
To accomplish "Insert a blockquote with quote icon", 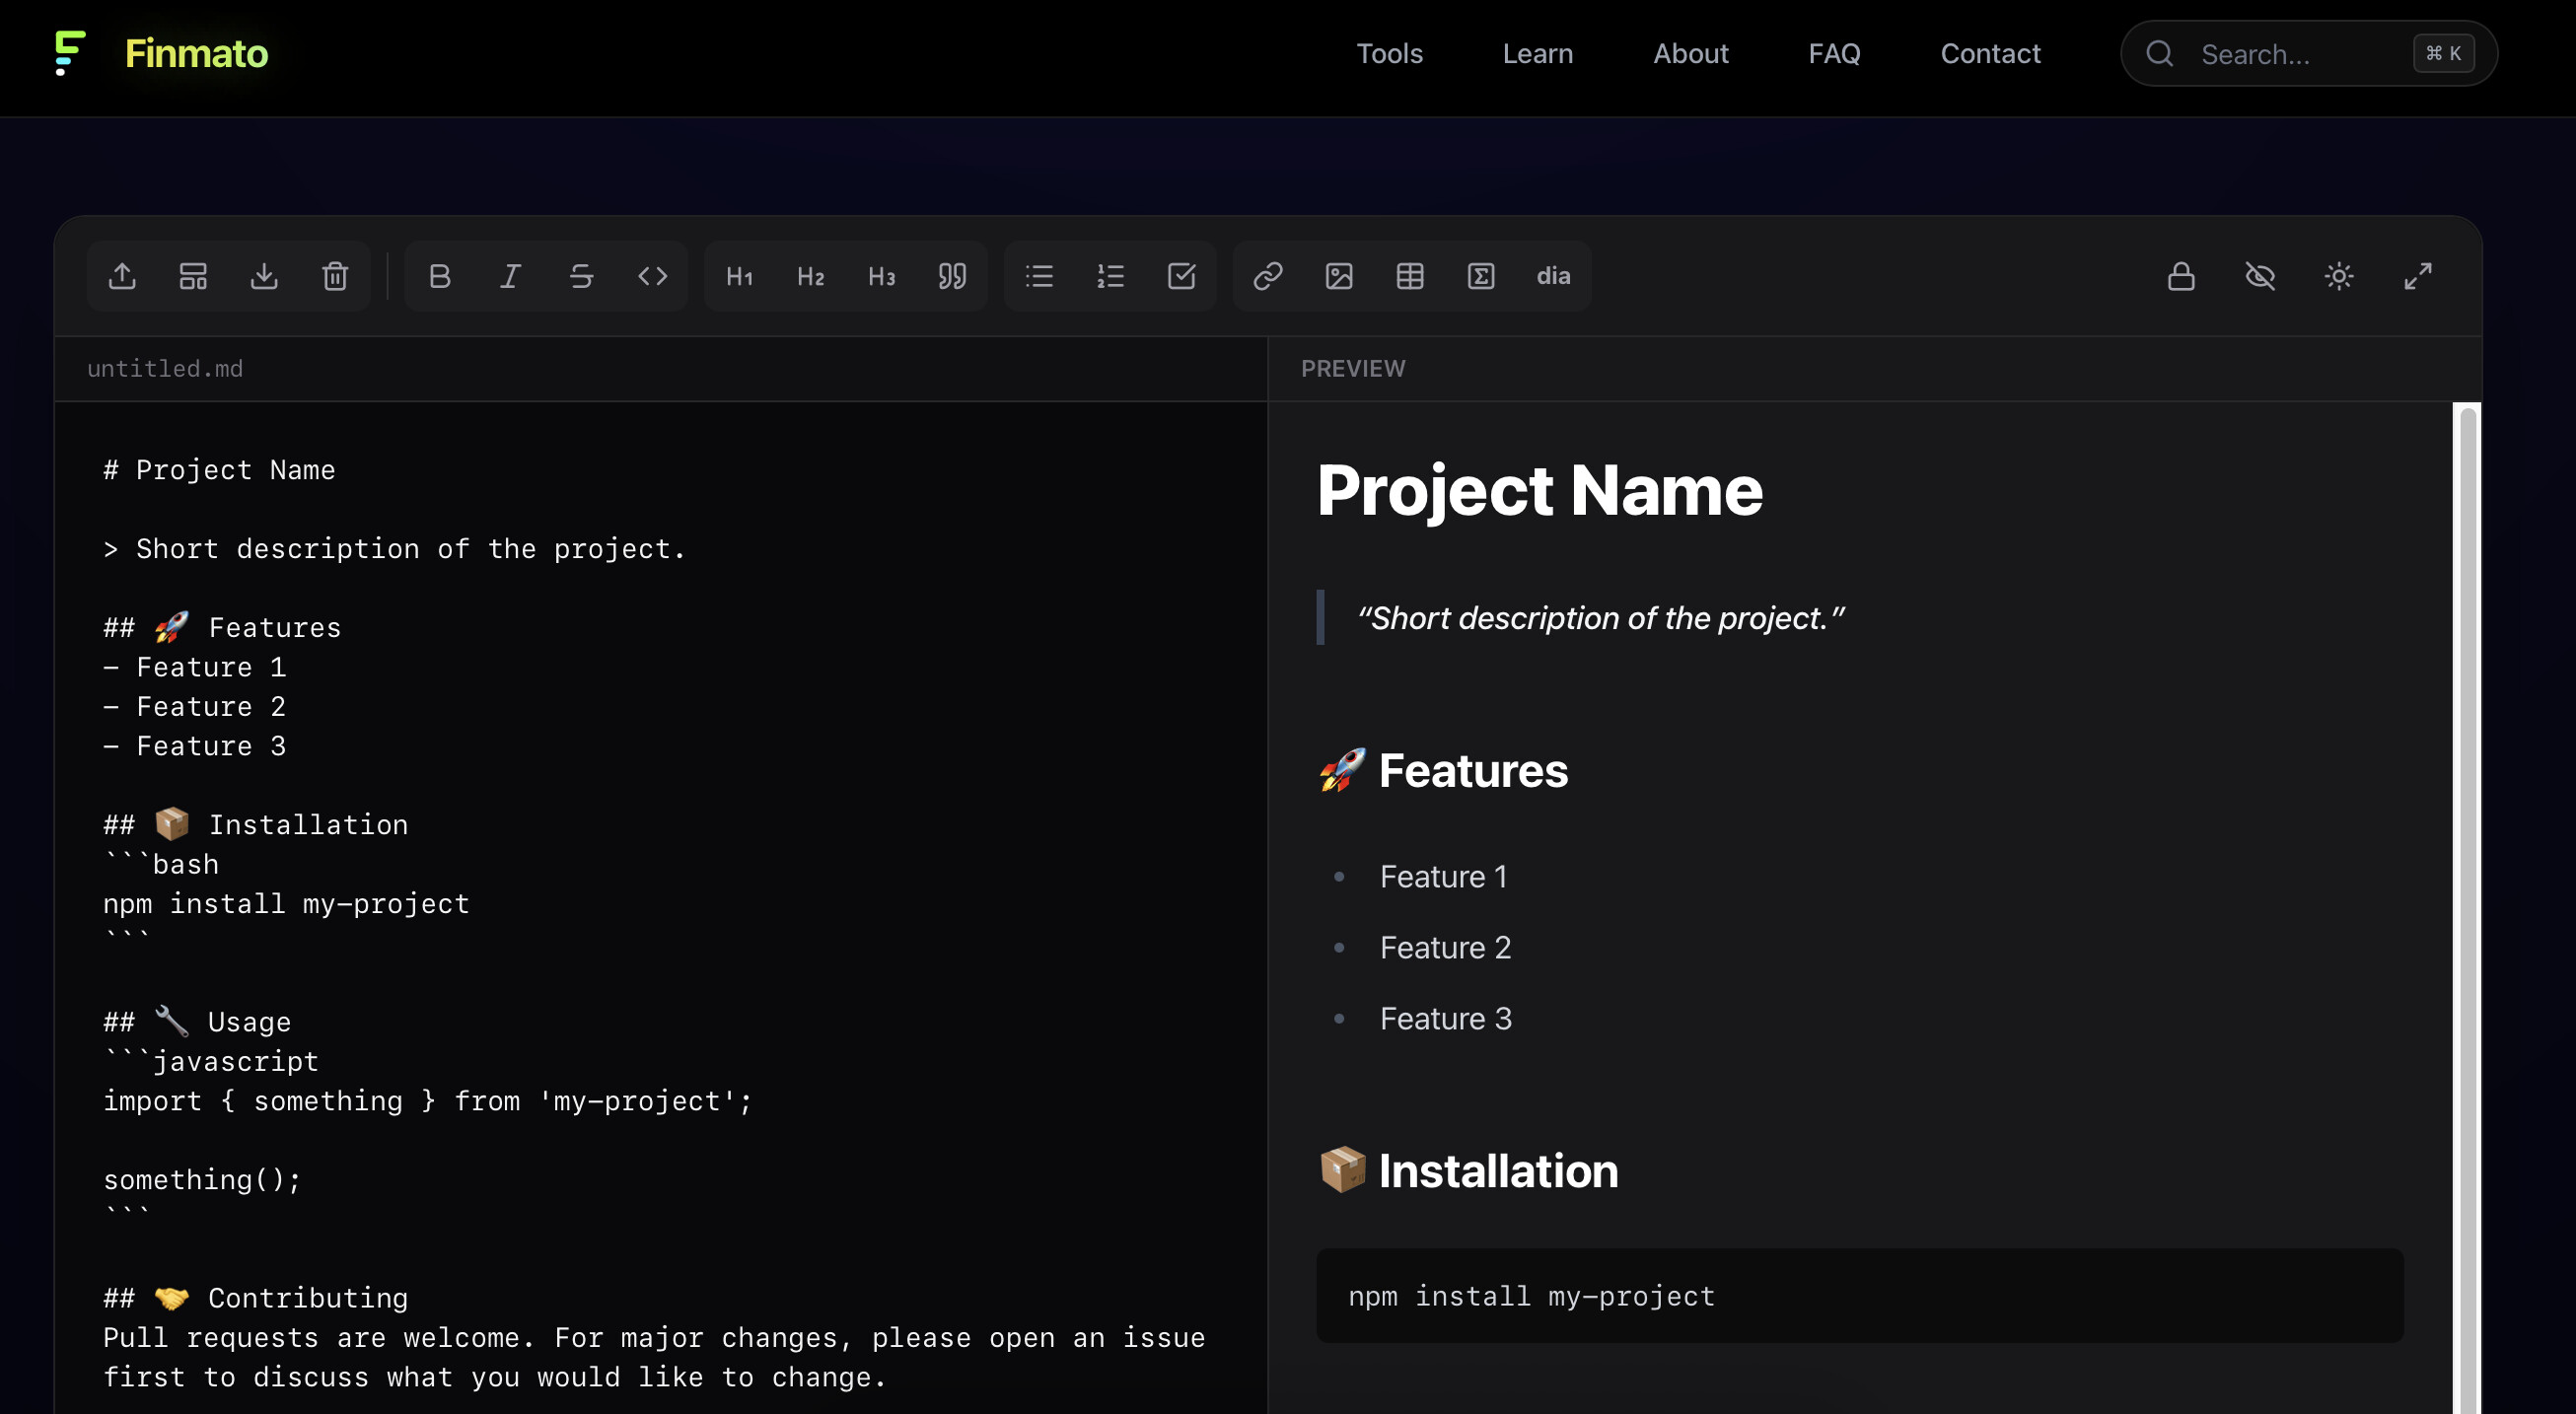I will pyautogui.click(x=952, y=276).
